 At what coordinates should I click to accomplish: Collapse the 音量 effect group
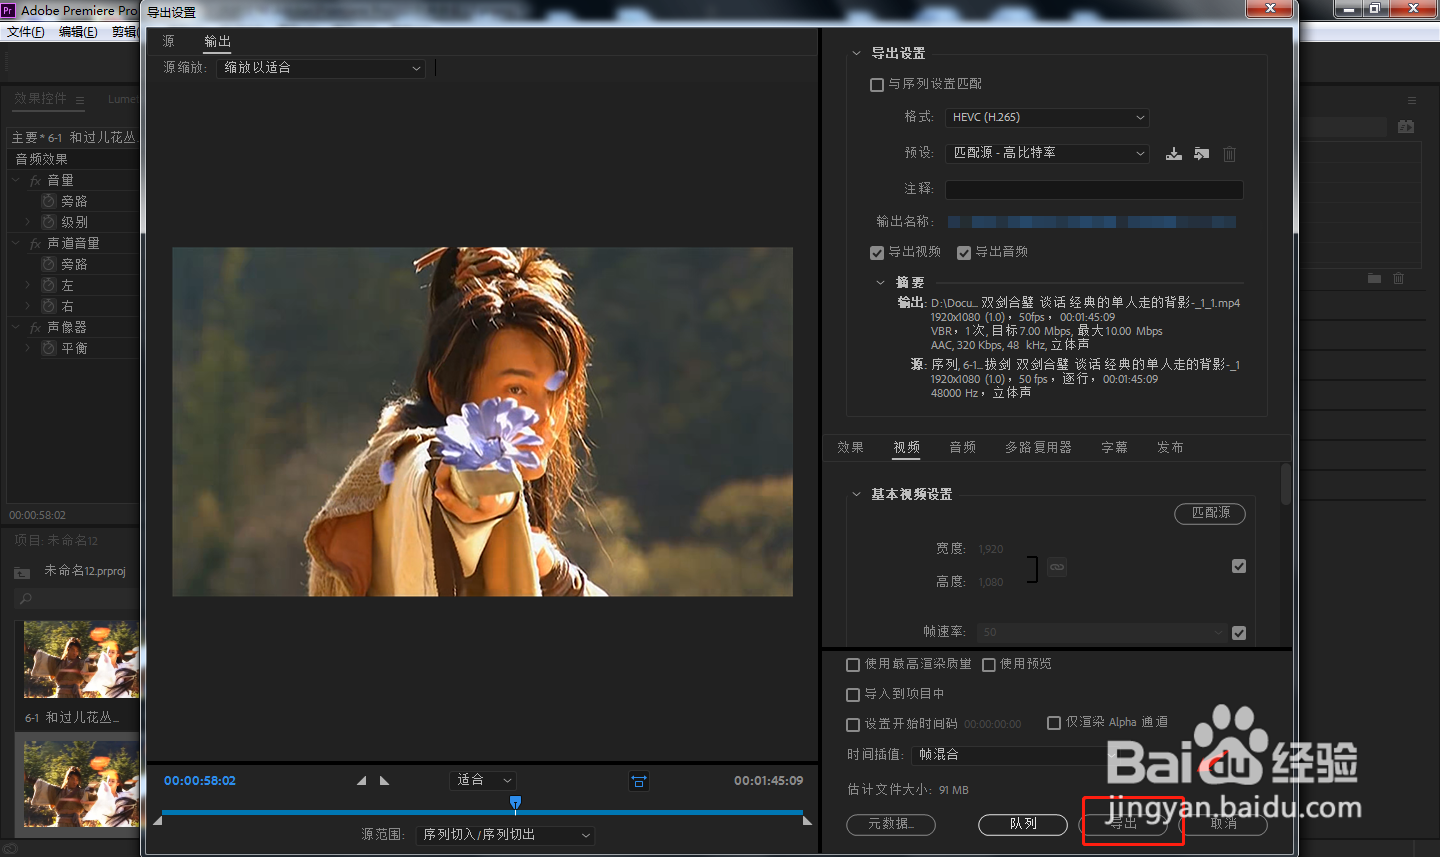click(x=16, y=181)
